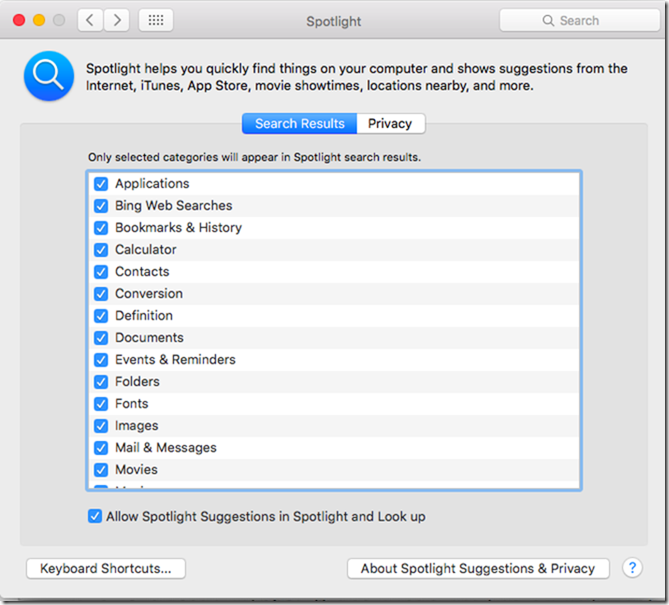The width and height of the screenshot is (669, 605).
Task: Select the Events & Reminders label
Action: [175, 360]
